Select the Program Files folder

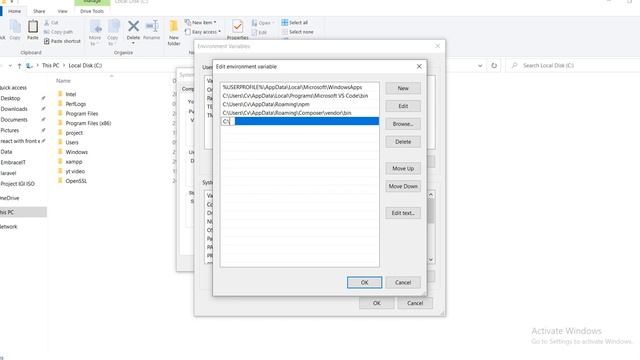click(82, 113)
